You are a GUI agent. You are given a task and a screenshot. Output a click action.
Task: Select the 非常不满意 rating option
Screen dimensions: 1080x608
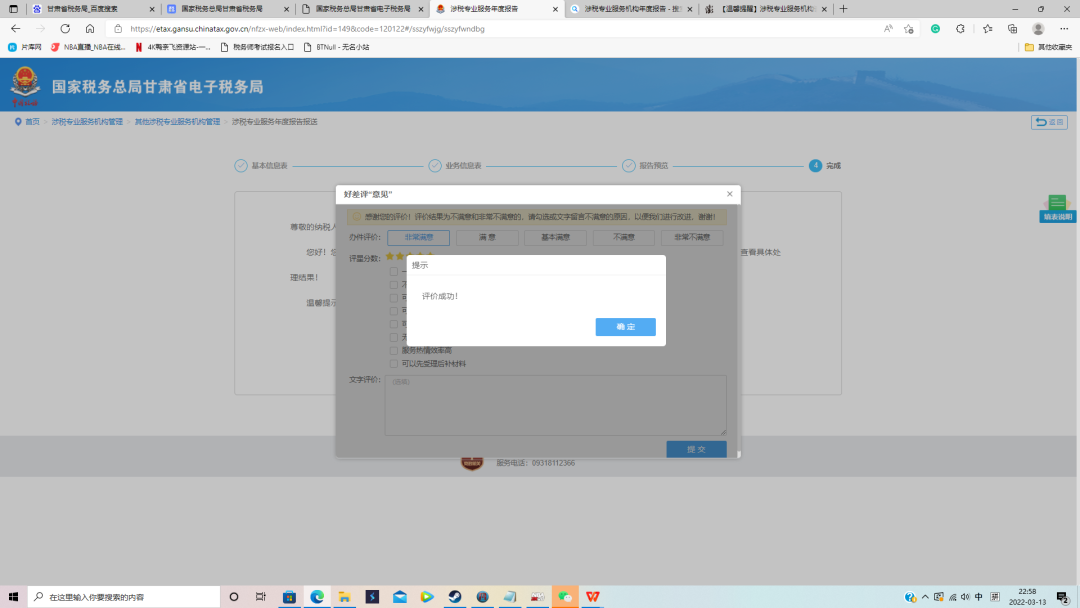tap(691, 238)
